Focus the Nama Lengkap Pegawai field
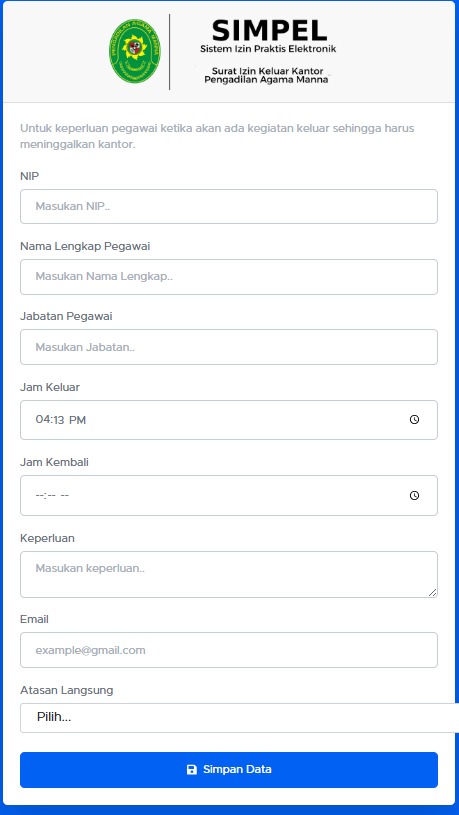 point(229,277)
